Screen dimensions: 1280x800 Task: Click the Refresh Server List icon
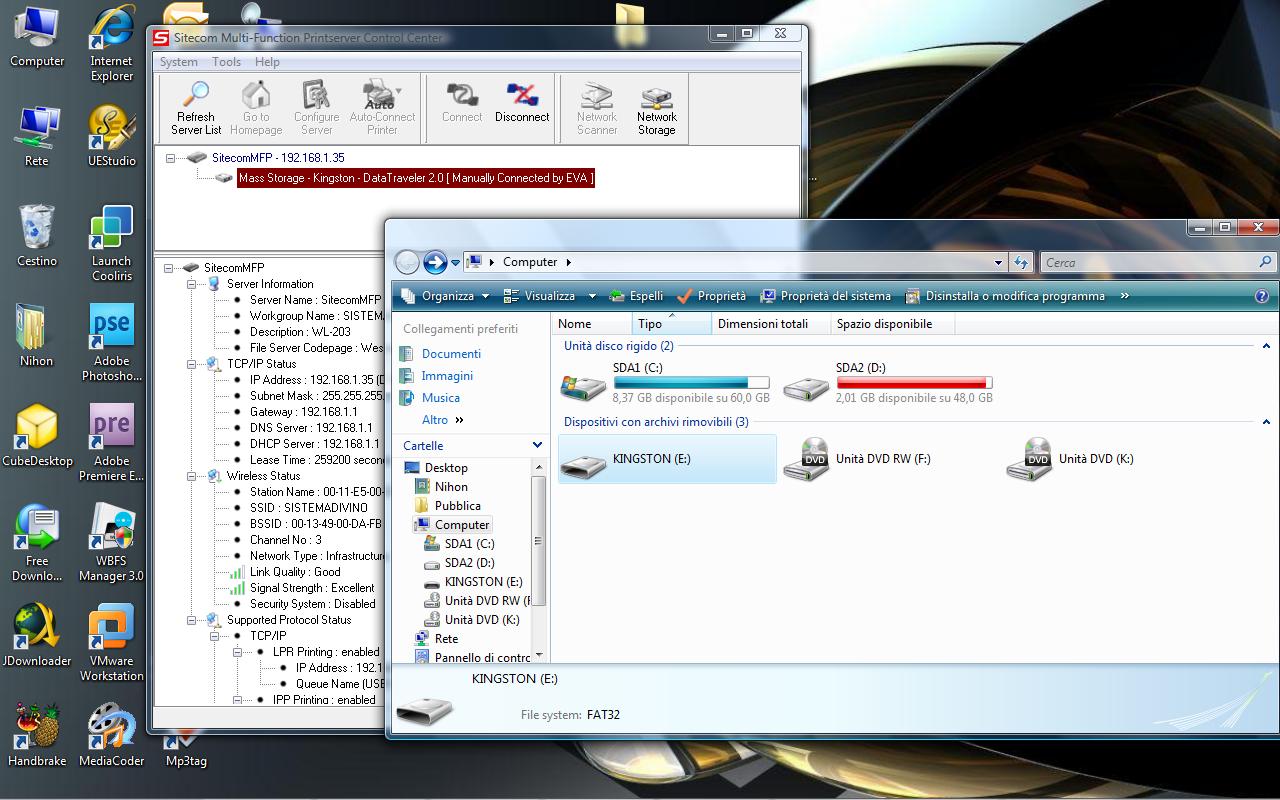(x=196, y=107)
